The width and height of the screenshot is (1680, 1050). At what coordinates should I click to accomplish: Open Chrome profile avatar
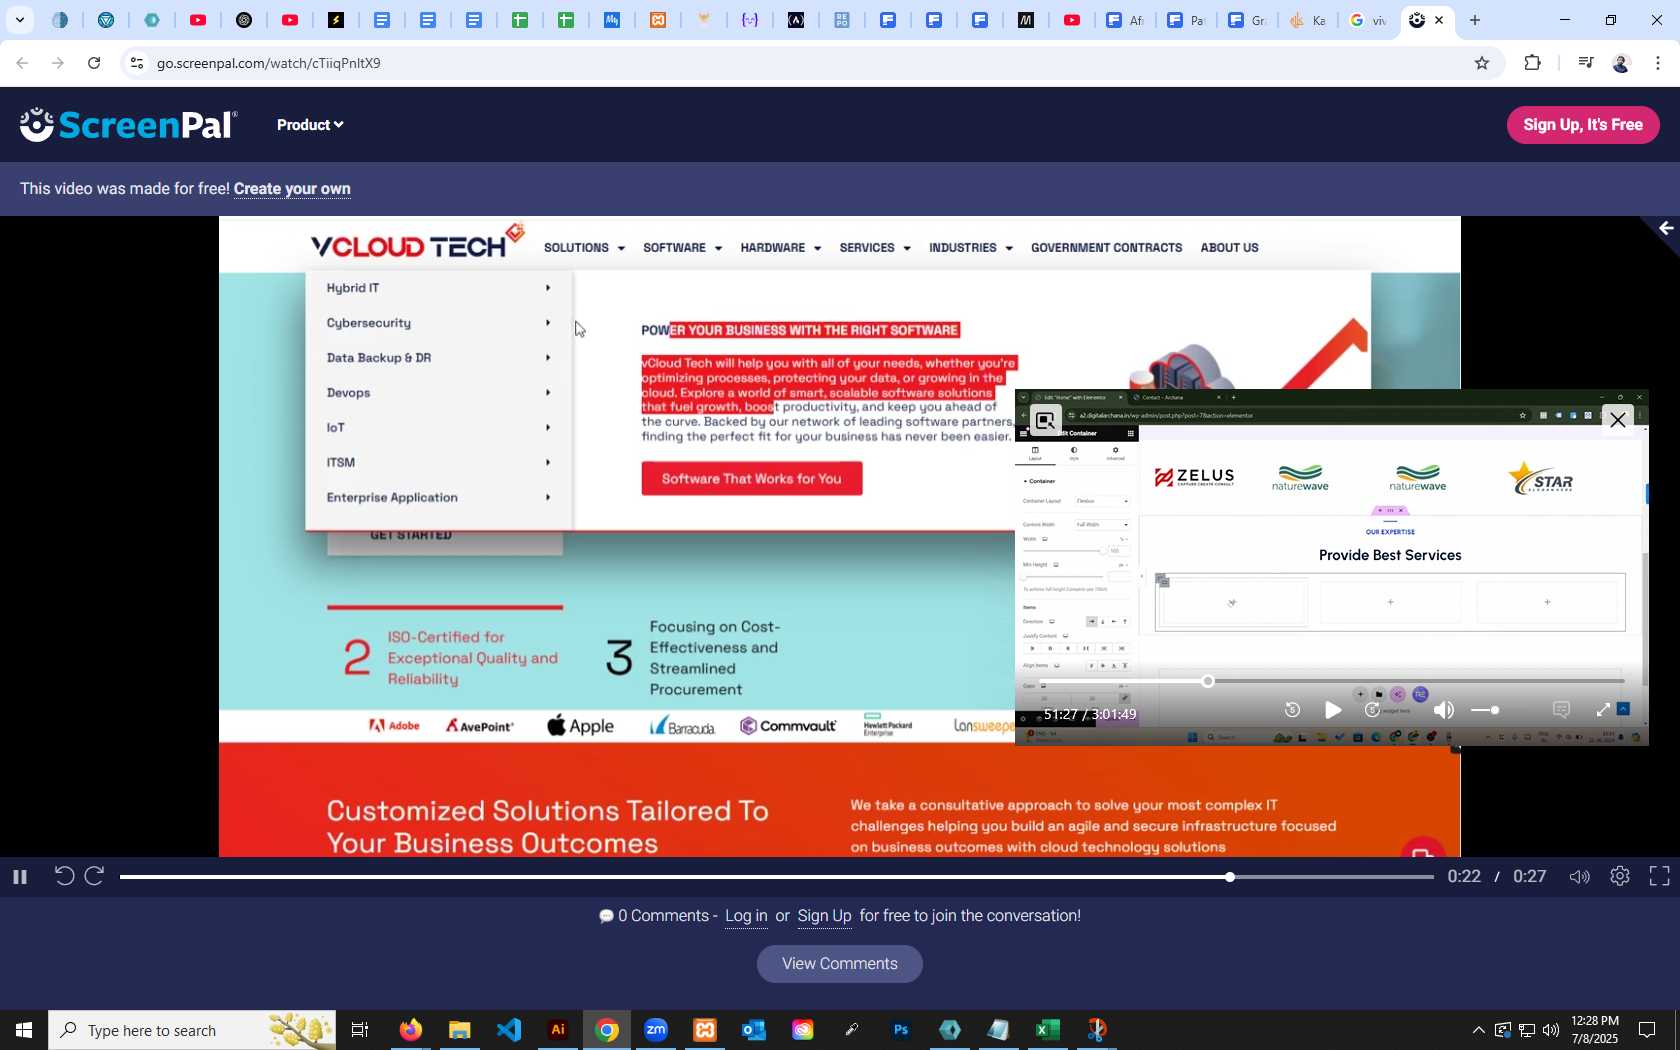[x=1621, y=63]
